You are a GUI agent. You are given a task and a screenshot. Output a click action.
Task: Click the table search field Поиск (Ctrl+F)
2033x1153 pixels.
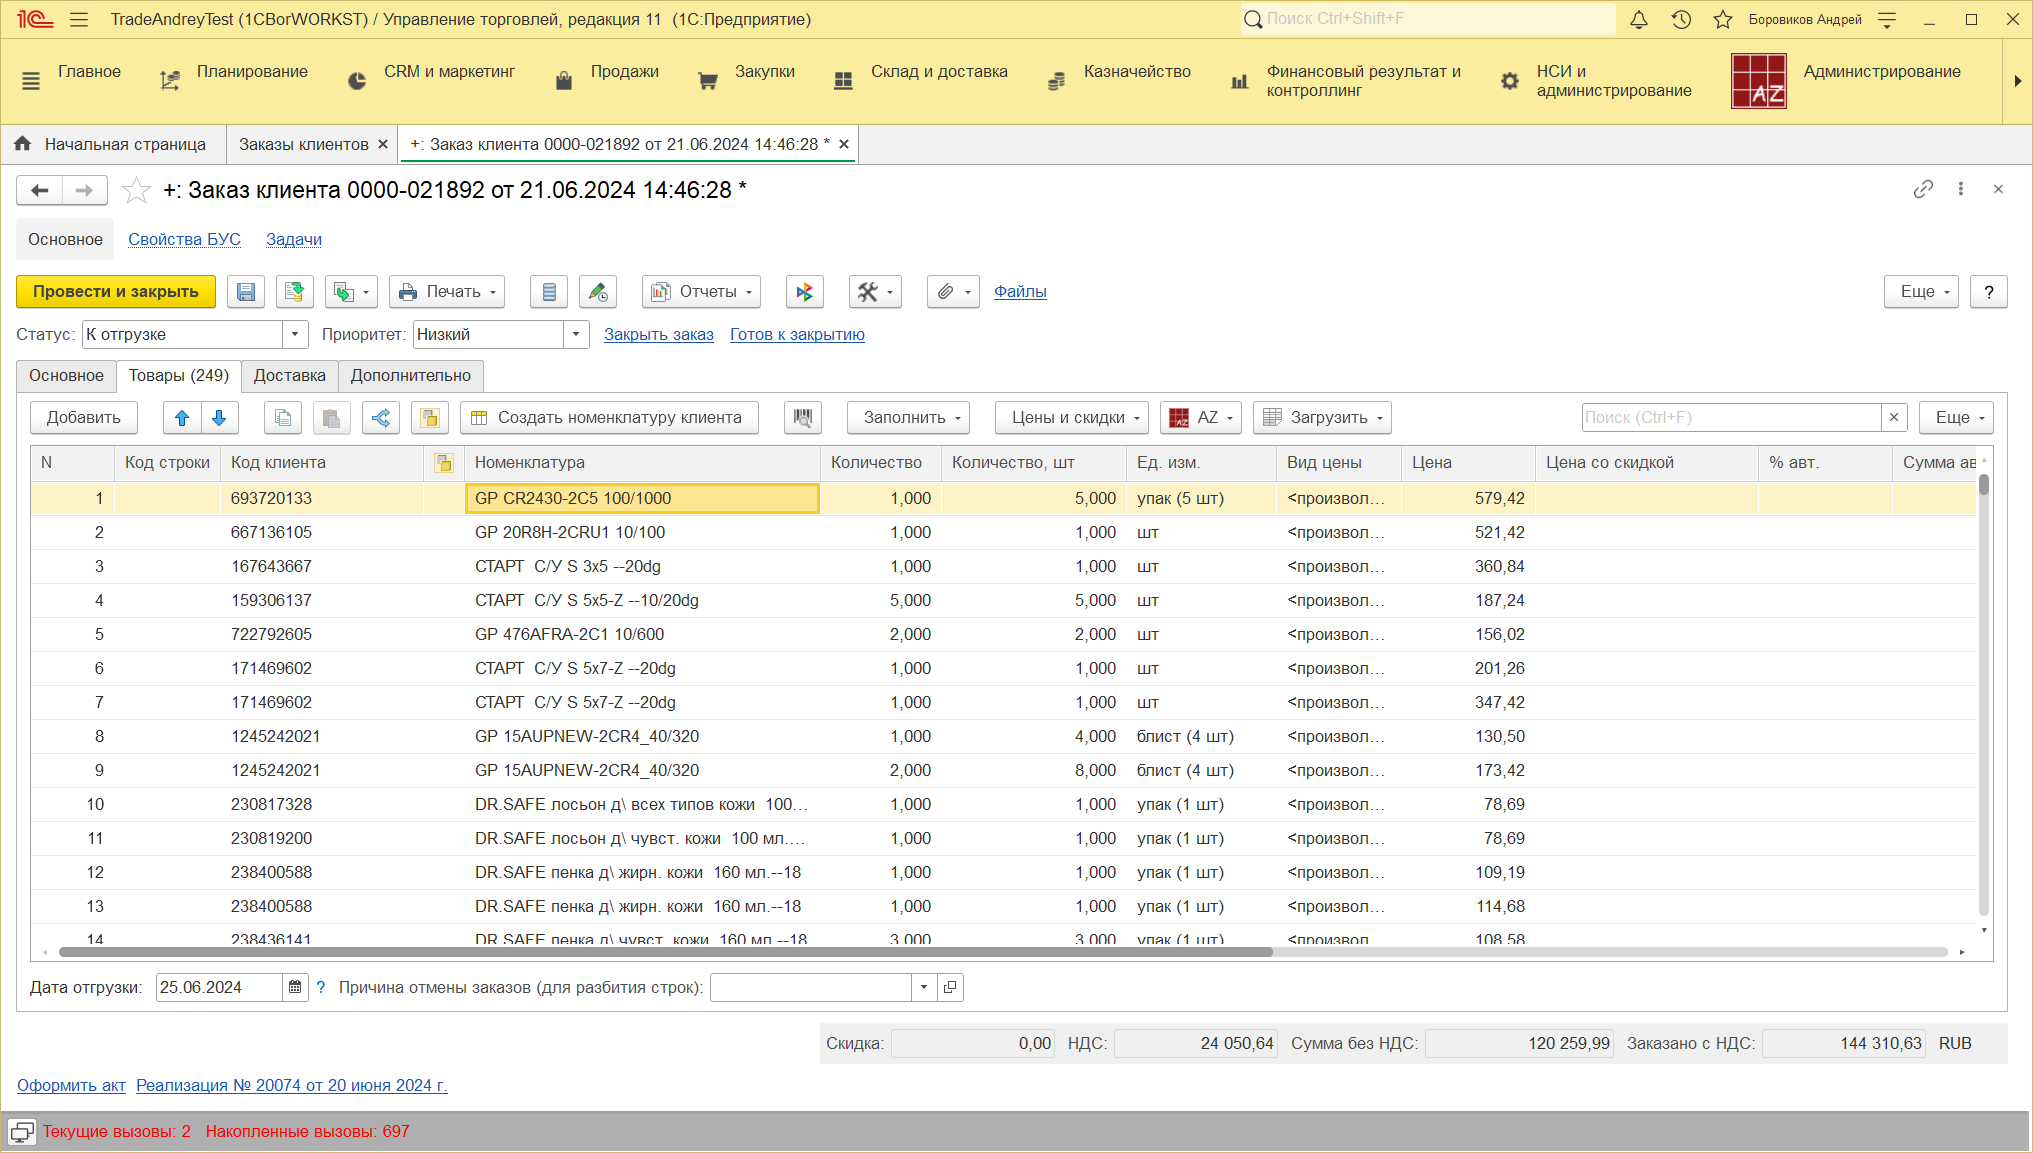tap(1730, 418)
